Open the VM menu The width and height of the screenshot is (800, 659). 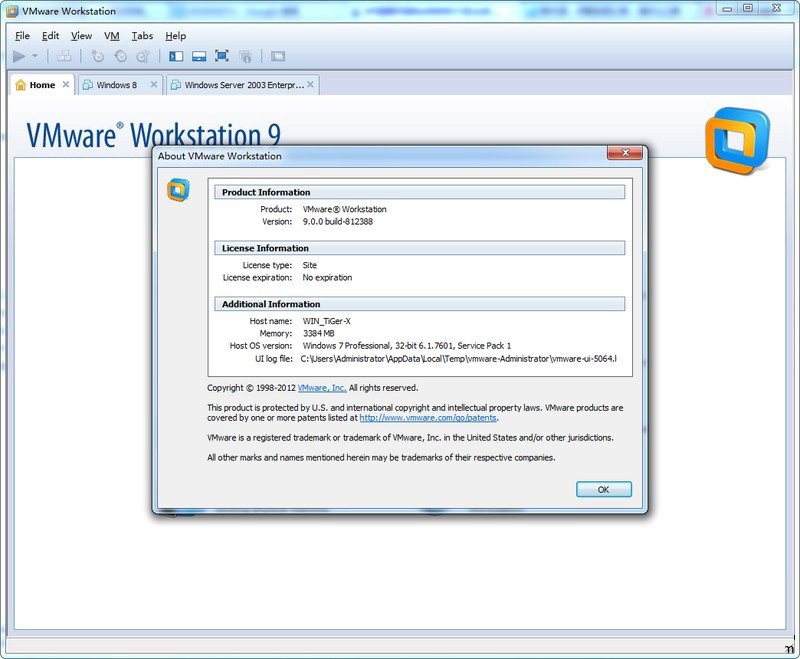coord(111,36)
